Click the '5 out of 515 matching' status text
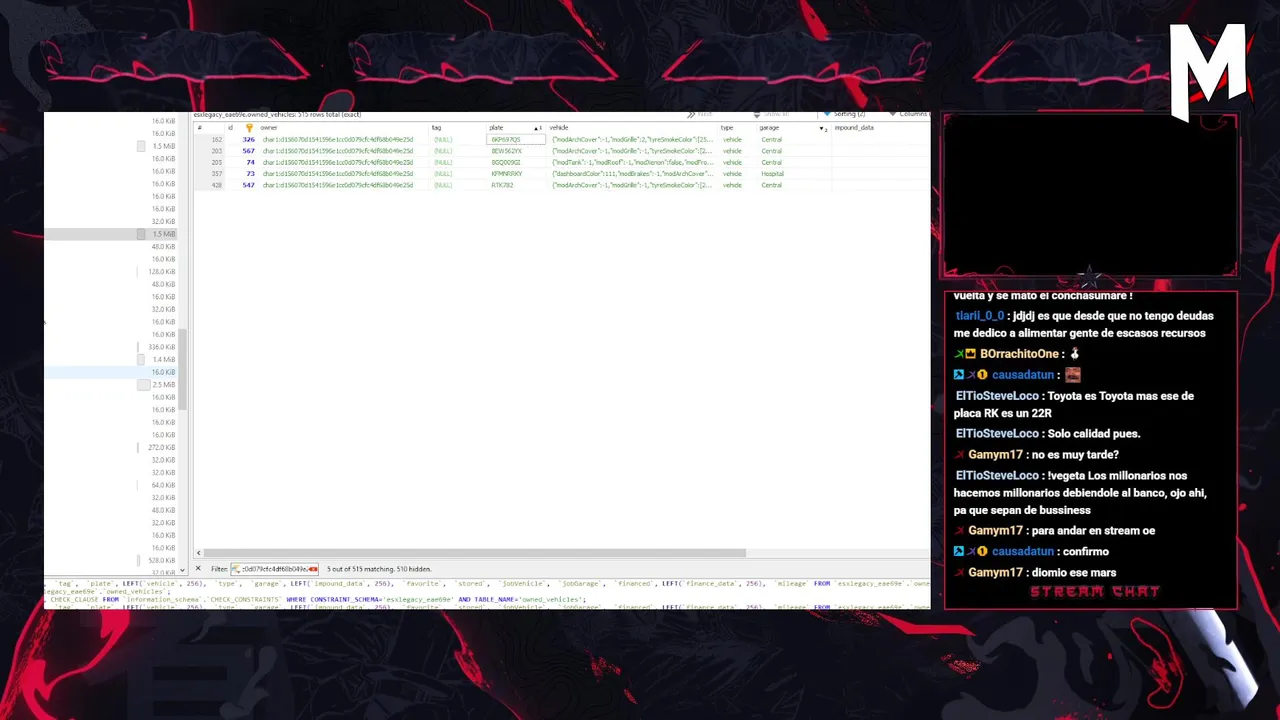 pyautogui.click(x=378, y=569)
